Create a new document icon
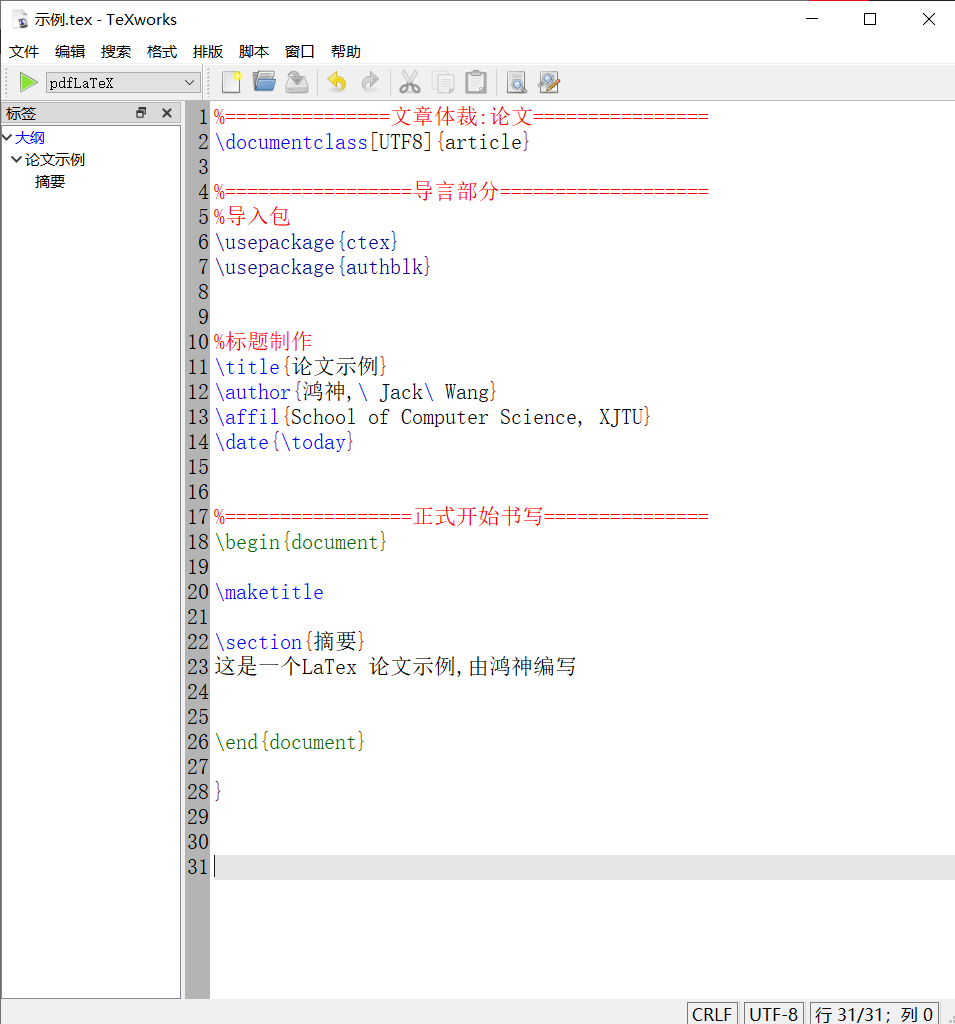The image size is (955, 1024). (x=232, y=82)
